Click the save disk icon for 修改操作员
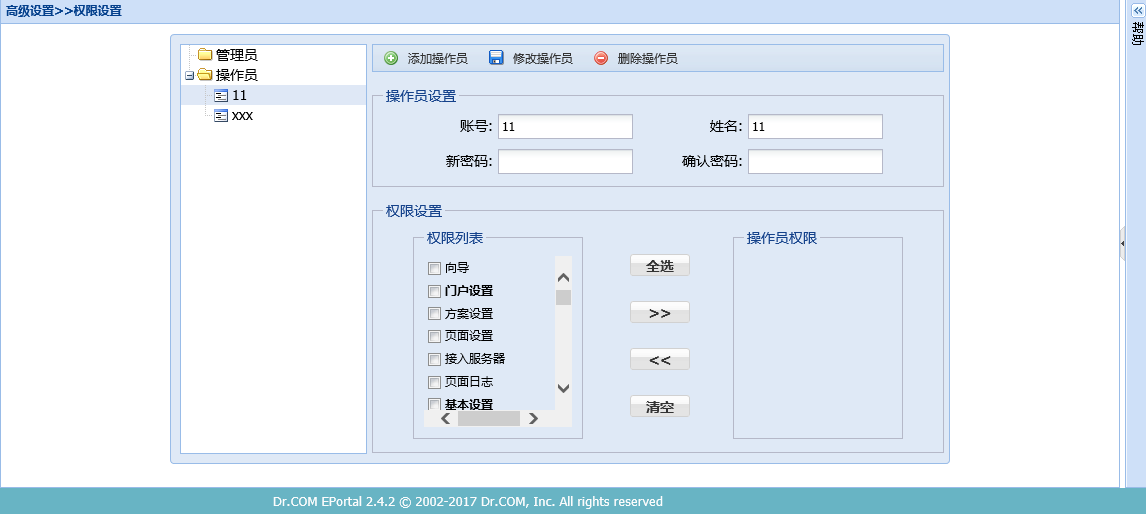 pos(496,58)
